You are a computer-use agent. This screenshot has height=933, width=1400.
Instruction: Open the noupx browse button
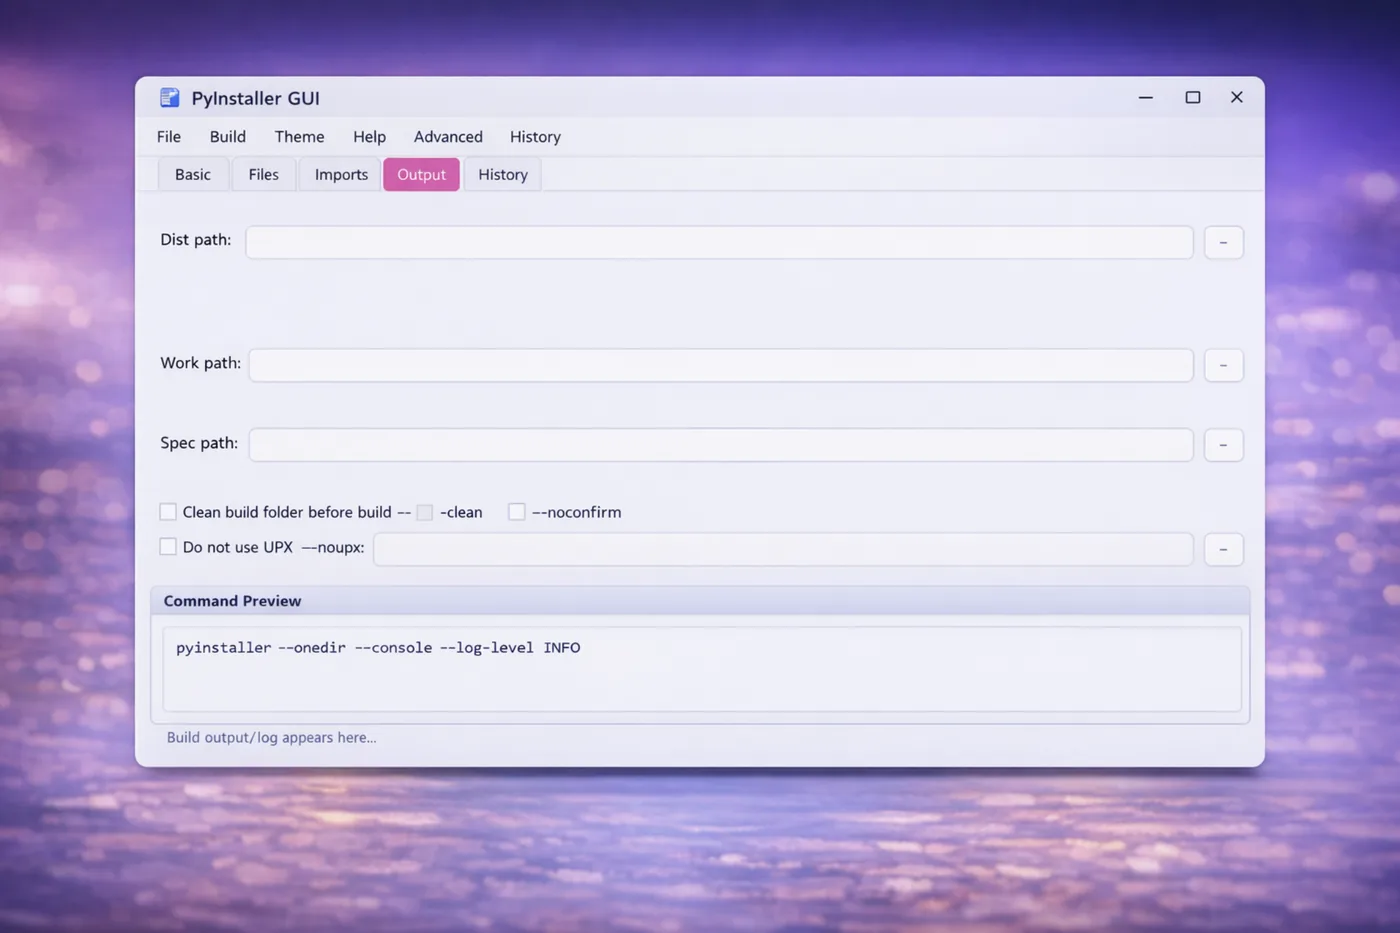1223,549
